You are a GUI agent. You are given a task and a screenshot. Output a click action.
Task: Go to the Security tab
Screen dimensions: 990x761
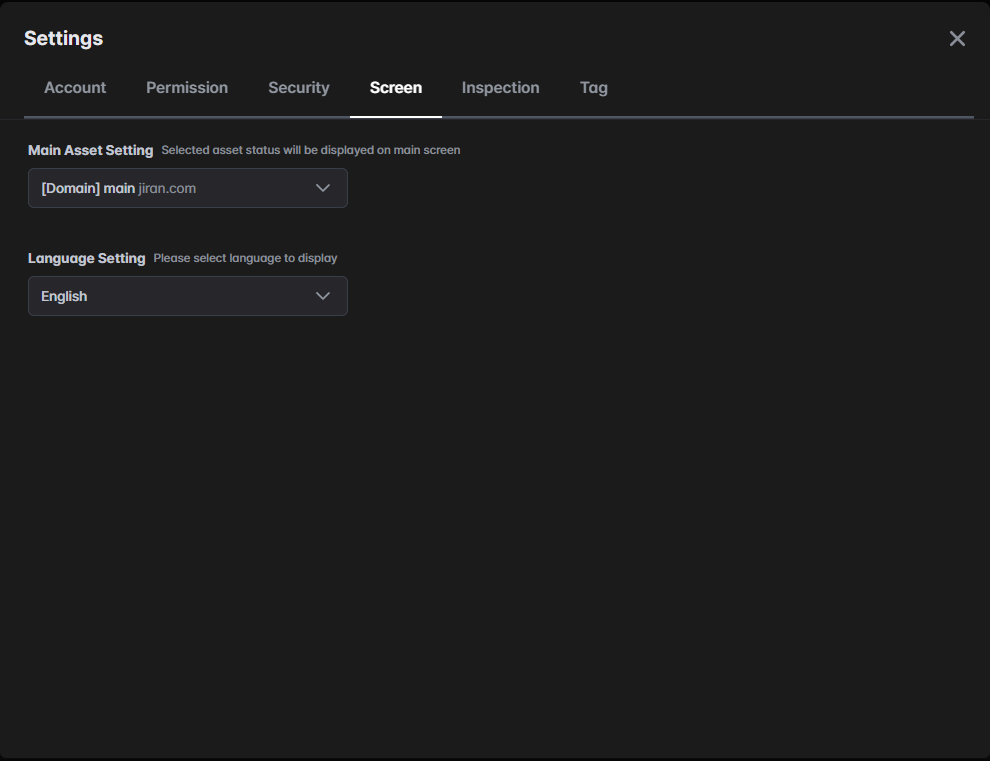(x=298, y=88)
